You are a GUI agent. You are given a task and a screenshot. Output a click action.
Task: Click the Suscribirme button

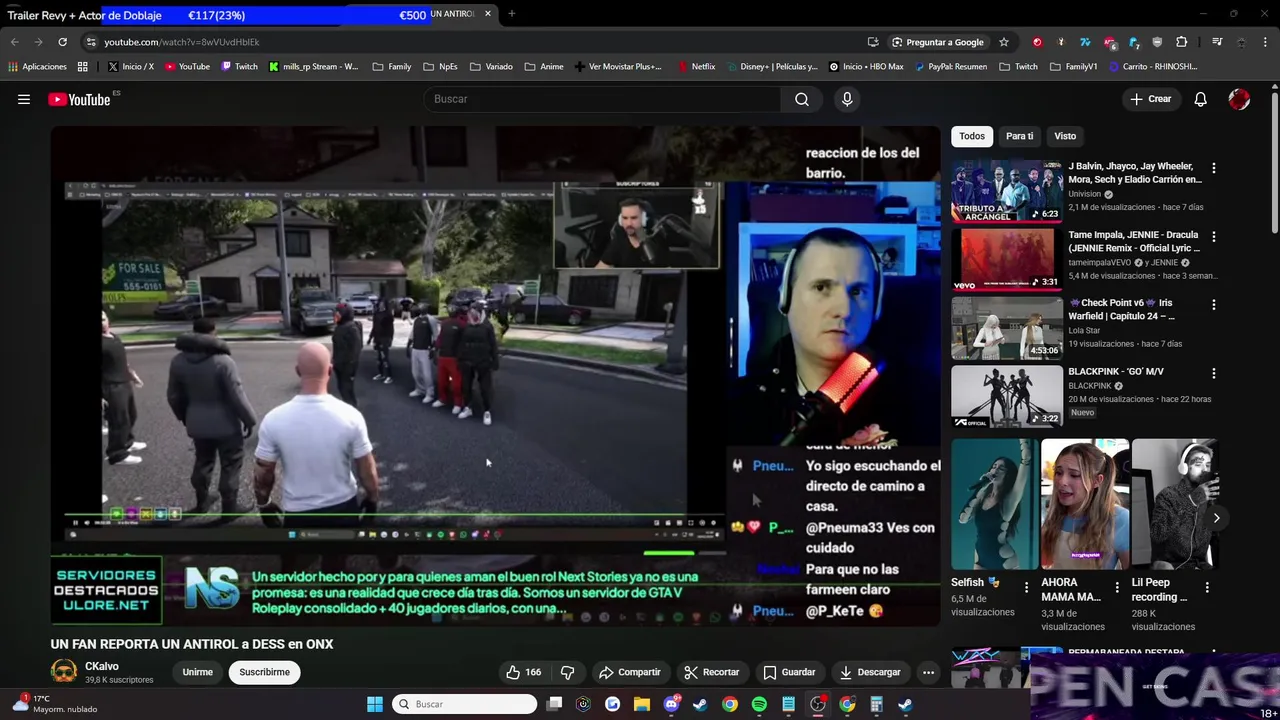click(264, 672)
